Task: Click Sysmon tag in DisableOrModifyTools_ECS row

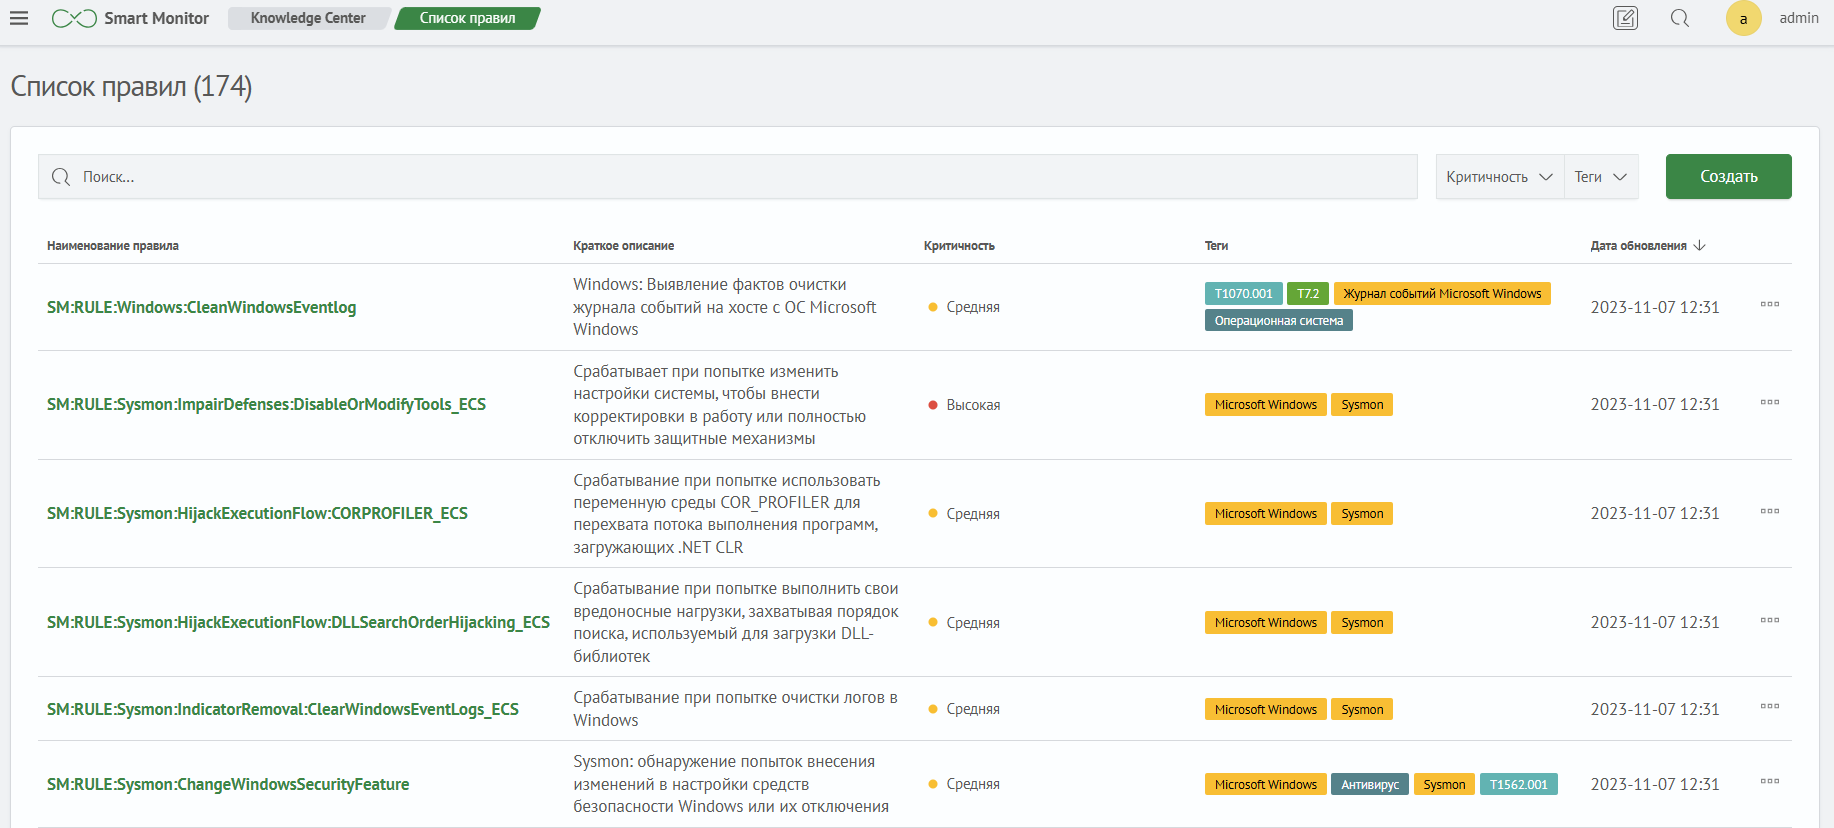Action: 1362,404
